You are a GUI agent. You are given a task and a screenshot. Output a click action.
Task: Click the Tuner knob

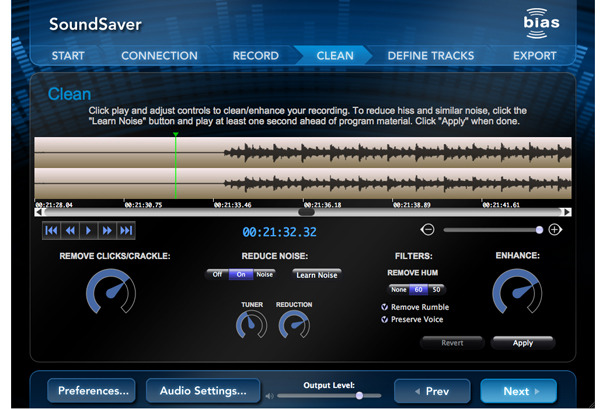(251, 324)
